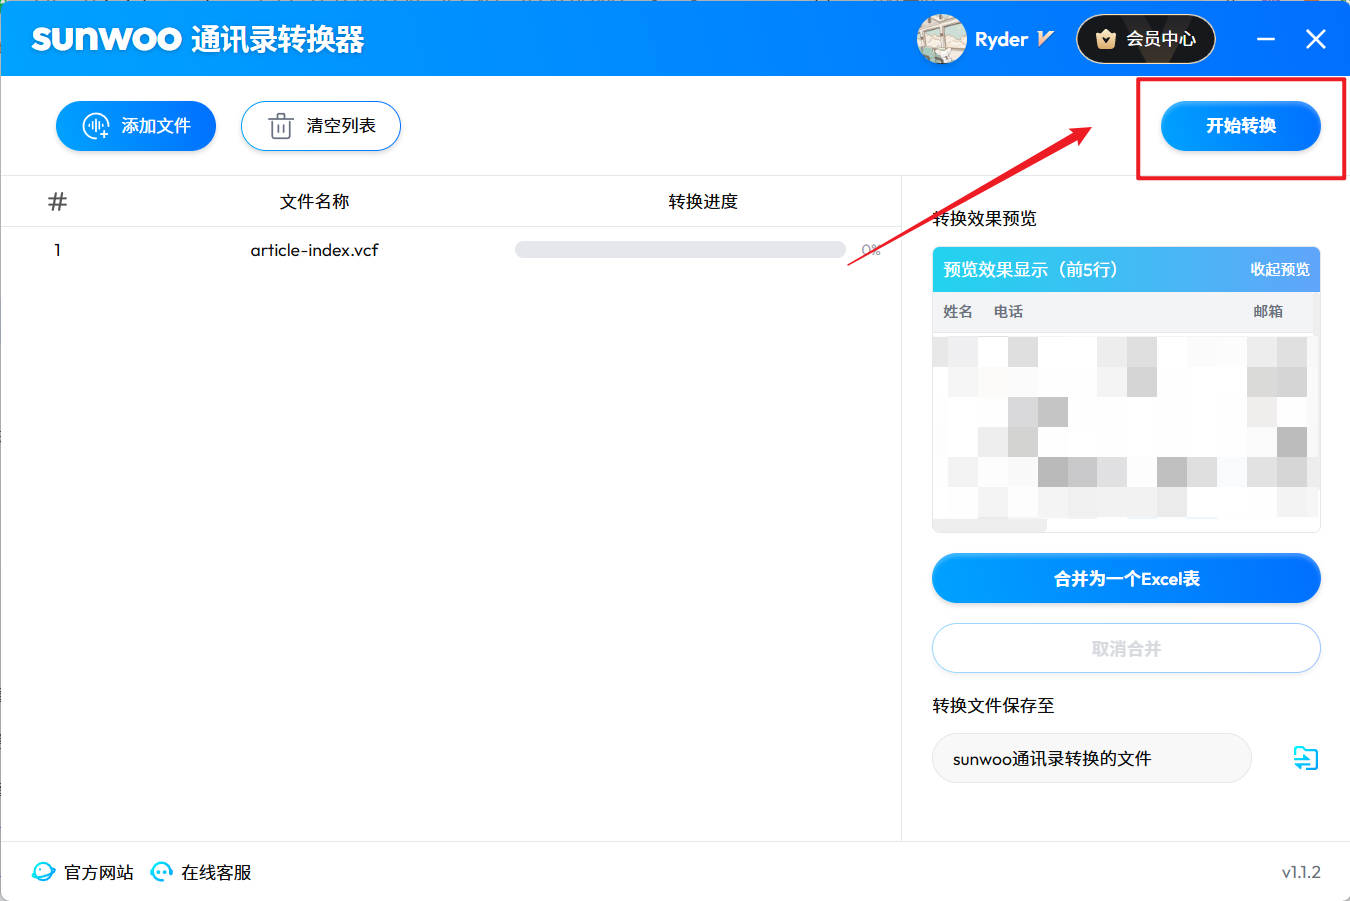Click the Ryder username label
This screenshot has height=901, width=1350.
(x=1001, y=39)
